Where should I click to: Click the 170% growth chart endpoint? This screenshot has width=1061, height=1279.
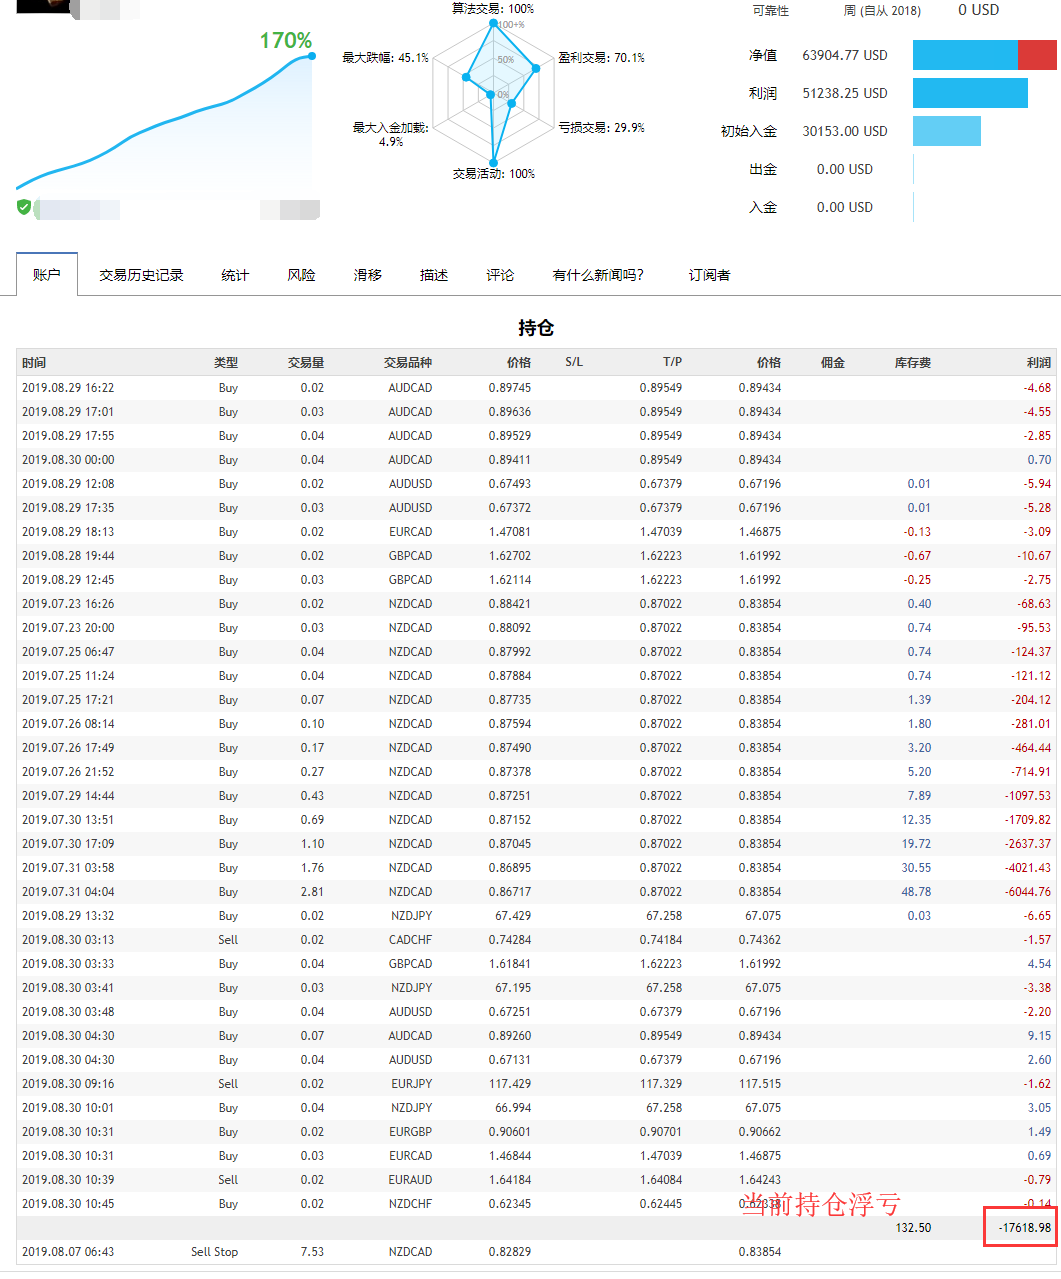pyautogui.click(x=312, y=56)
